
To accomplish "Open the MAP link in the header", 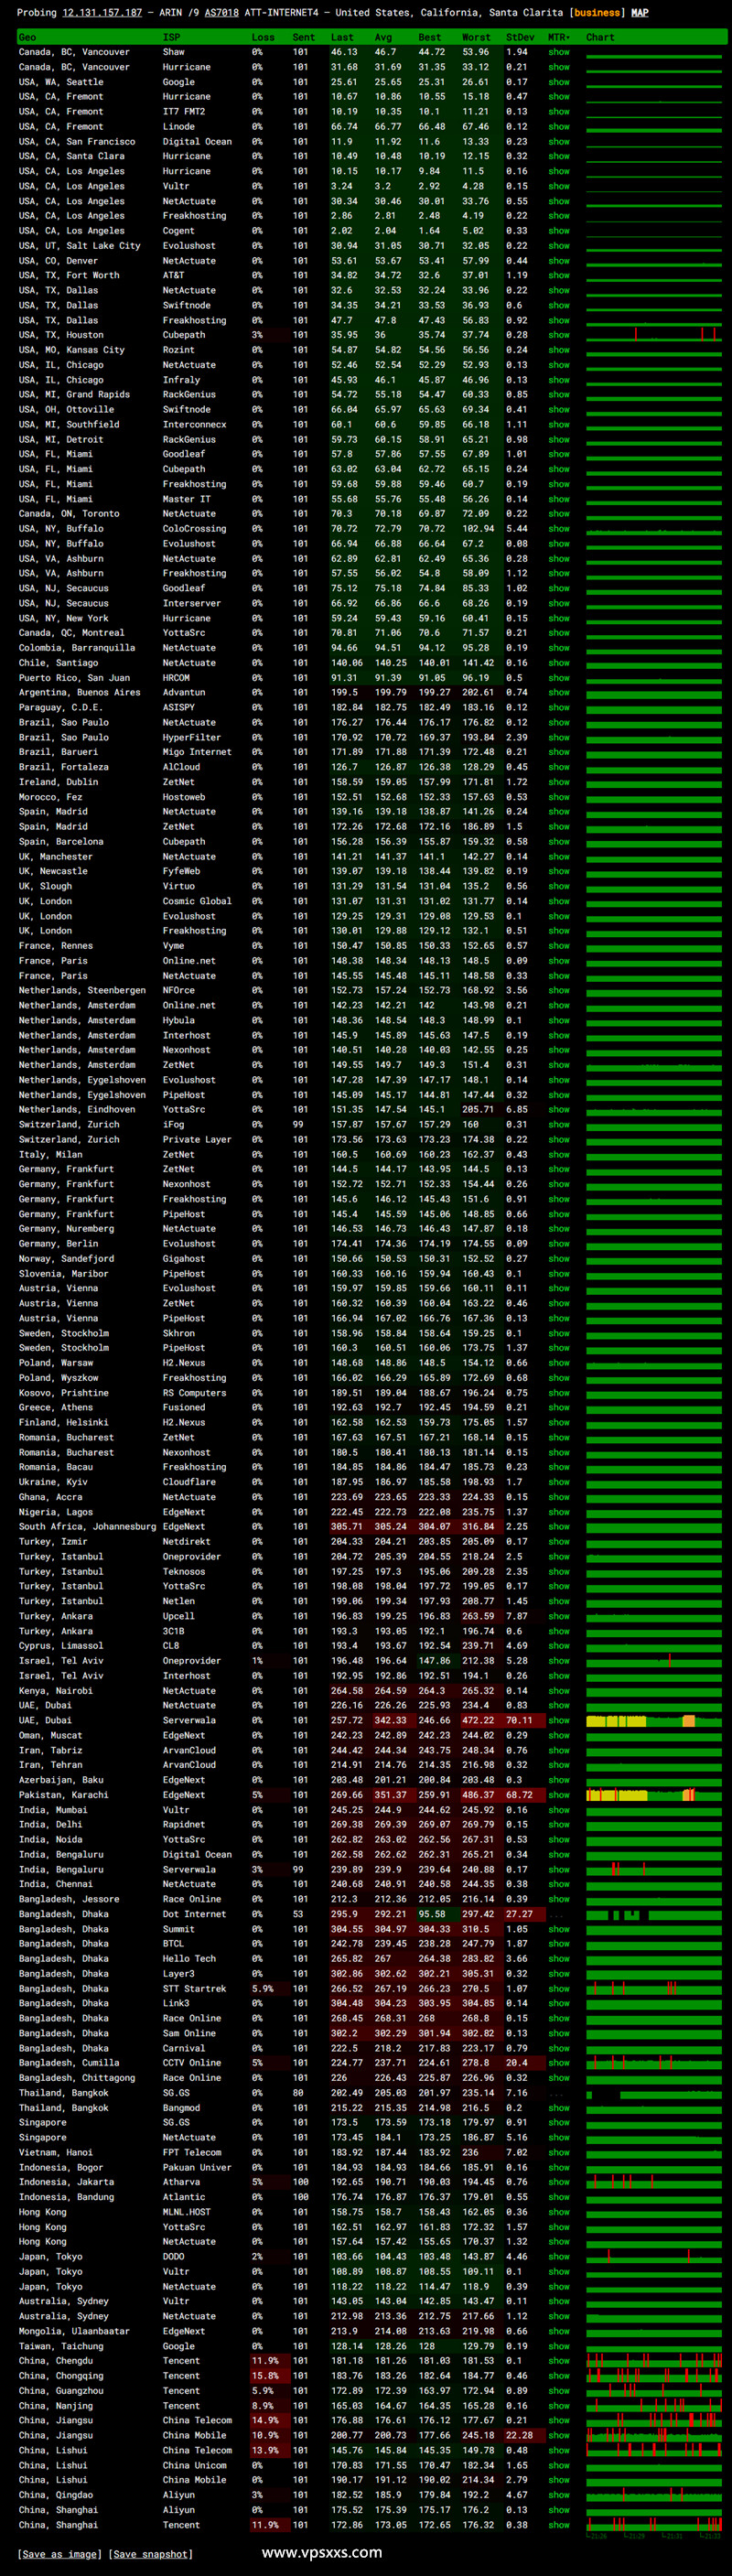I will pyautogui.click(x=640, y=13).
